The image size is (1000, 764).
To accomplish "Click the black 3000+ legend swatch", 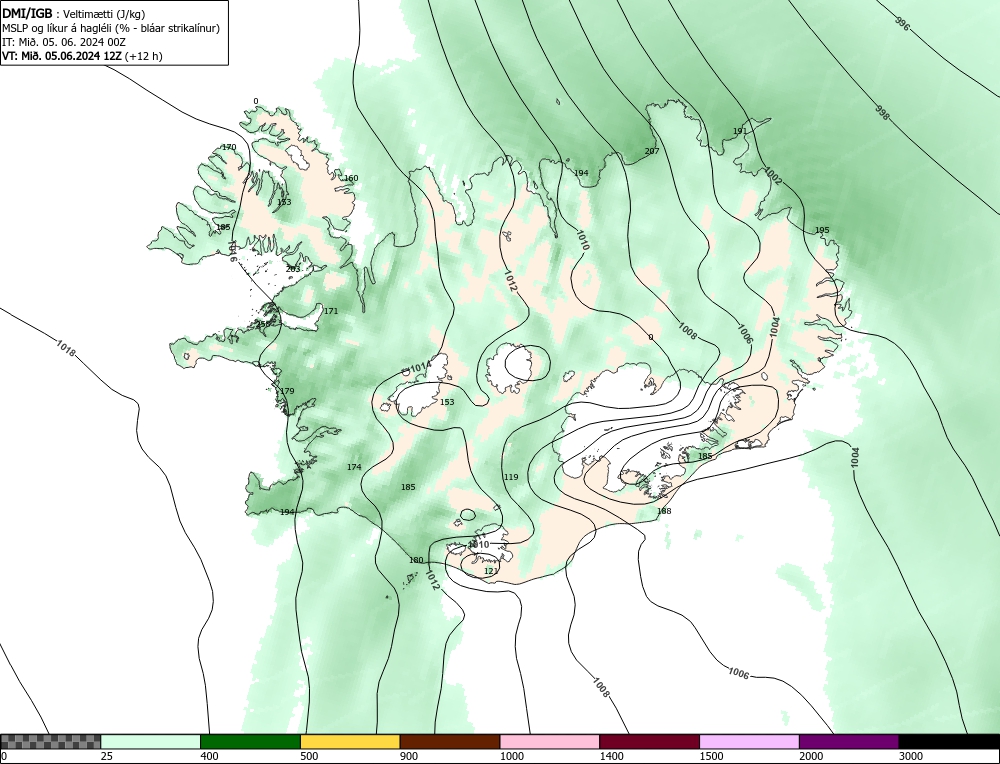I will [949, 741].
